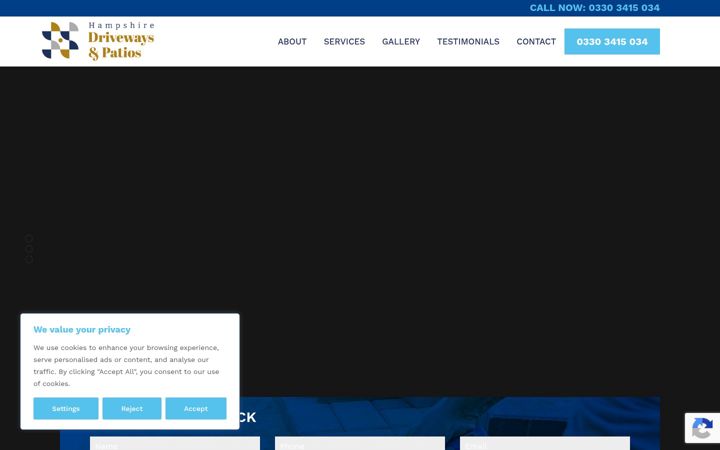The height and width of the screenshot is (450, 720).
Task: Click the Name input field
Action: (175, 444)
